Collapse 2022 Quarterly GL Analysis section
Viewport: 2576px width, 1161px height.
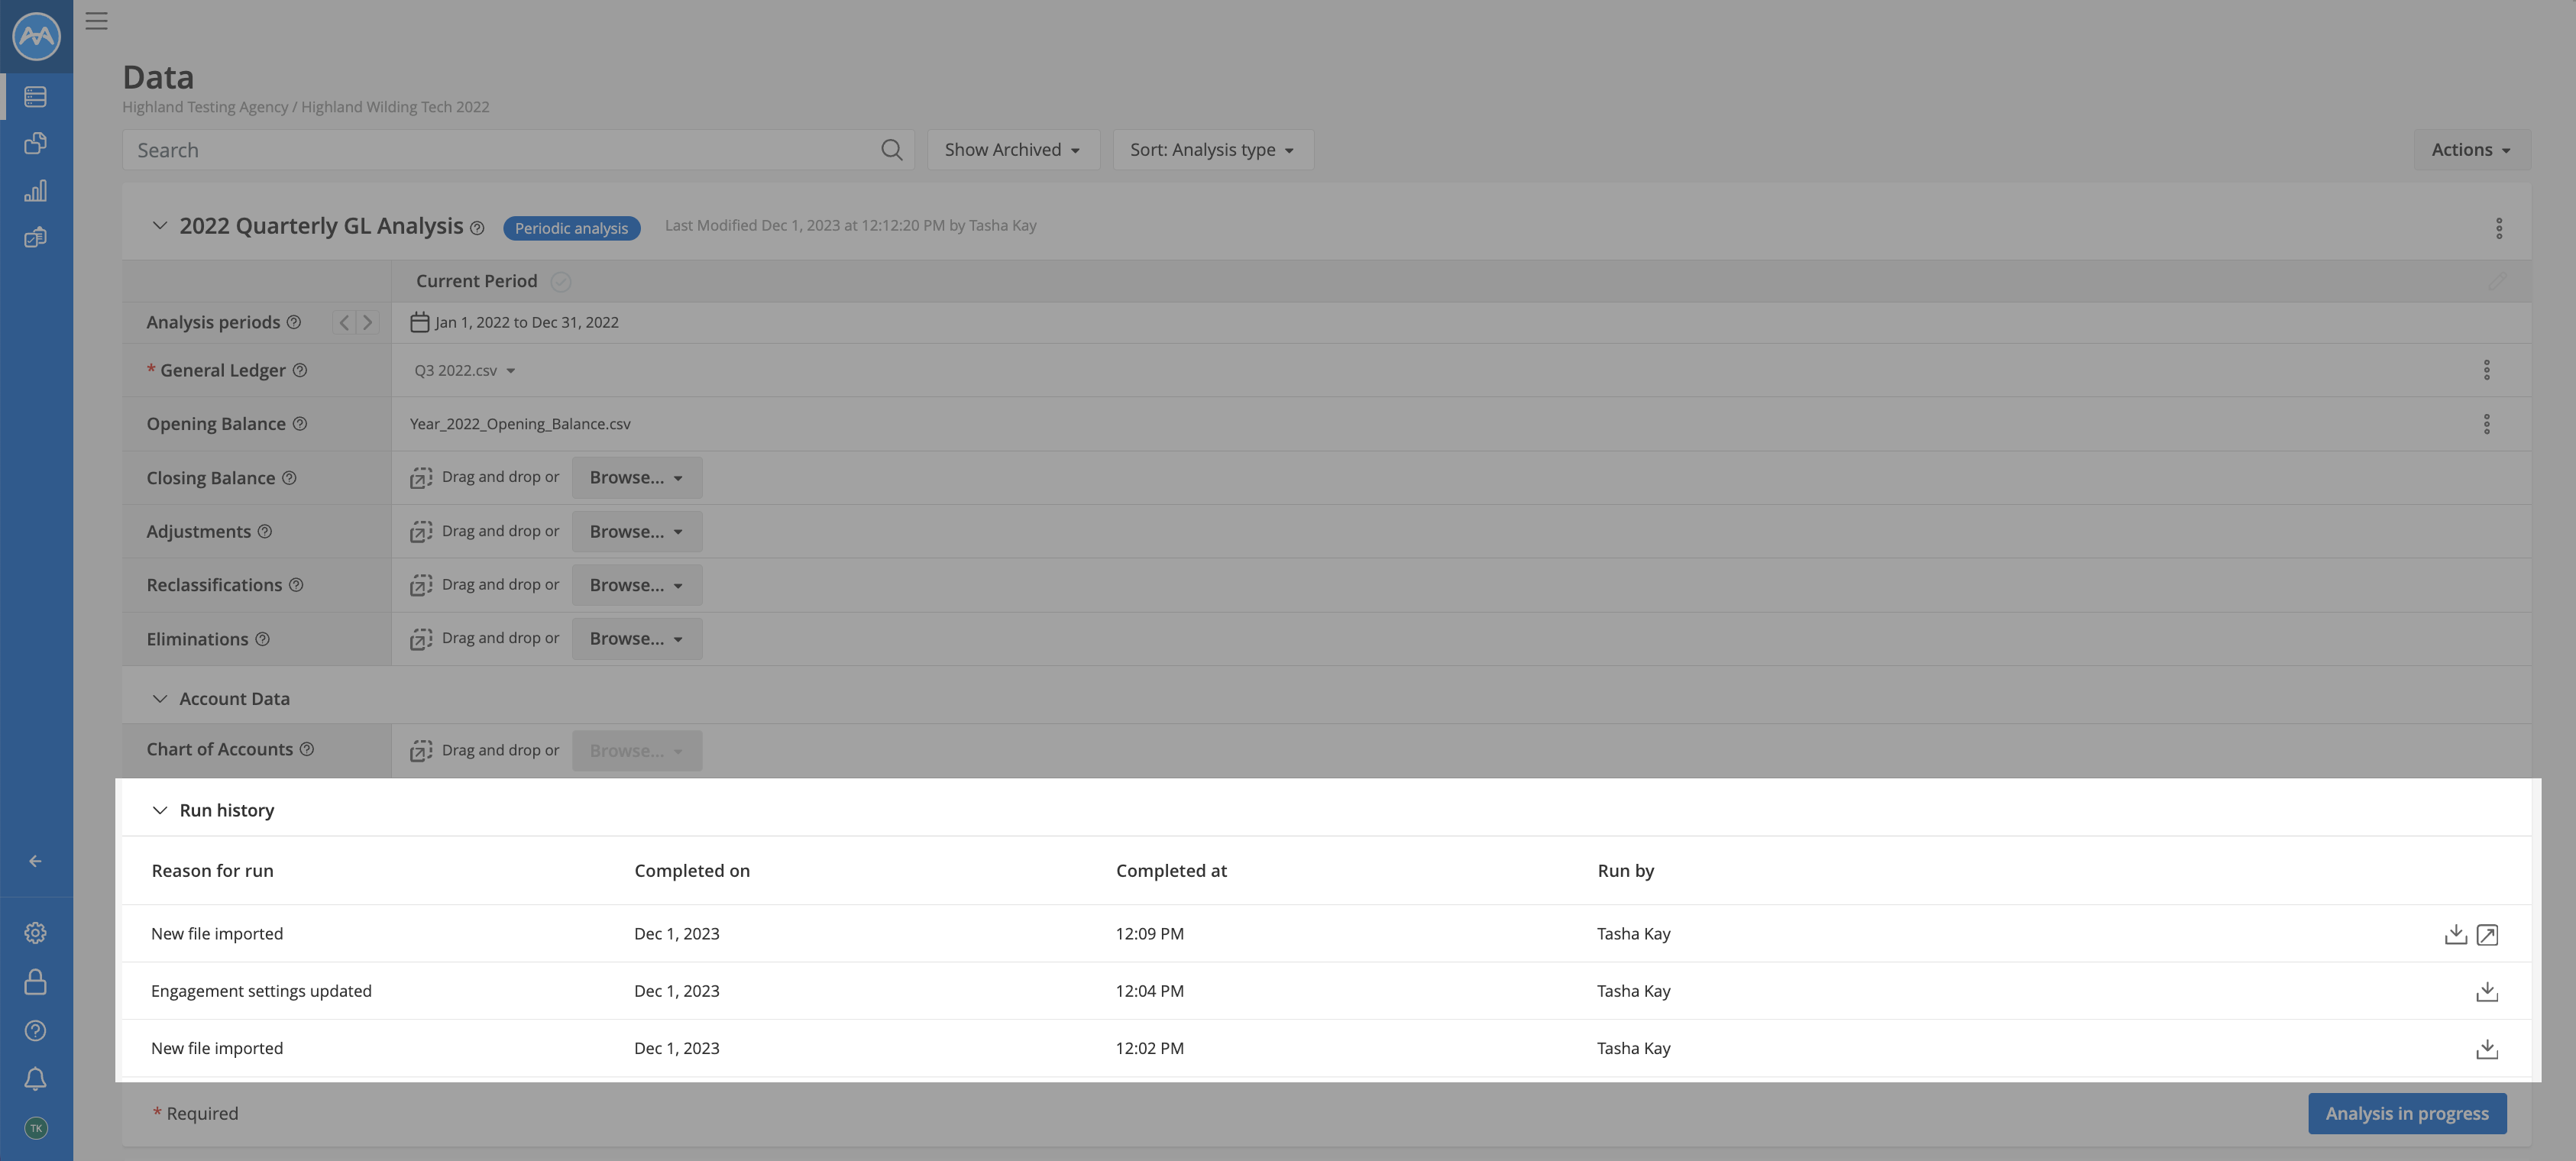159,226
